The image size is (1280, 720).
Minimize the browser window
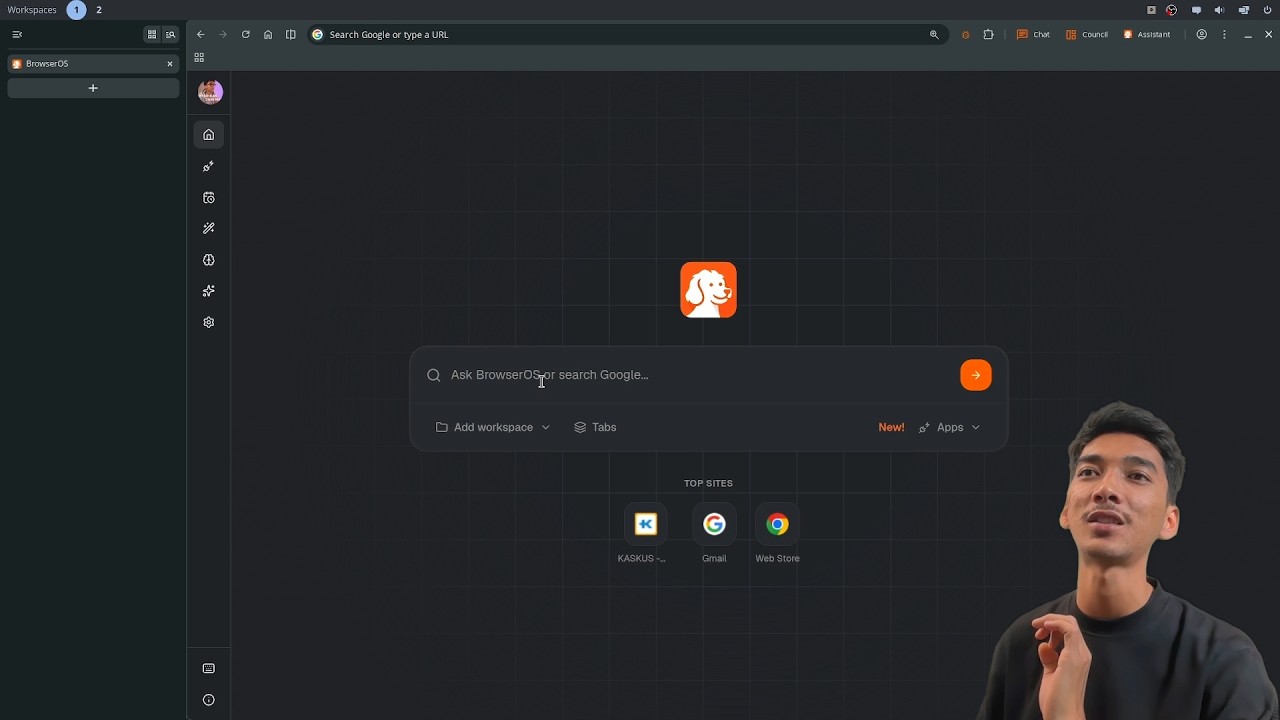(1248, 34)
